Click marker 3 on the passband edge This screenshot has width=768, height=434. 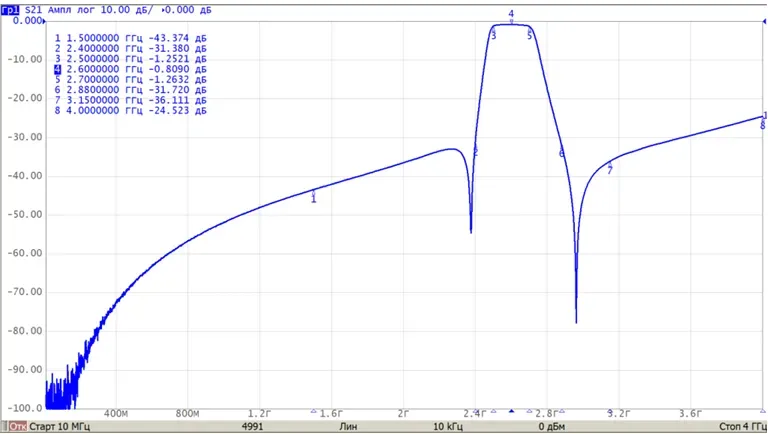(x=494, y=34)
